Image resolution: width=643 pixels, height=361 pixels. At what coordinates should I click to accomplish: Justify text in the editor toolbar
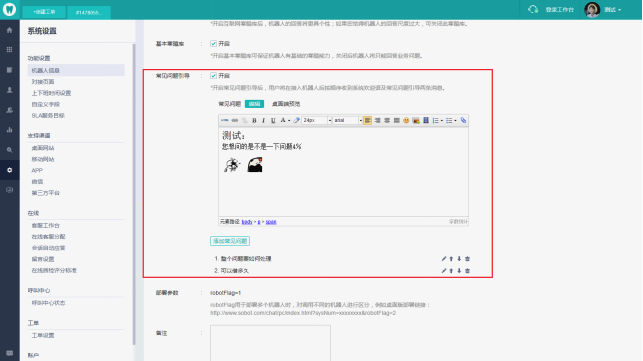click(397, 120)
